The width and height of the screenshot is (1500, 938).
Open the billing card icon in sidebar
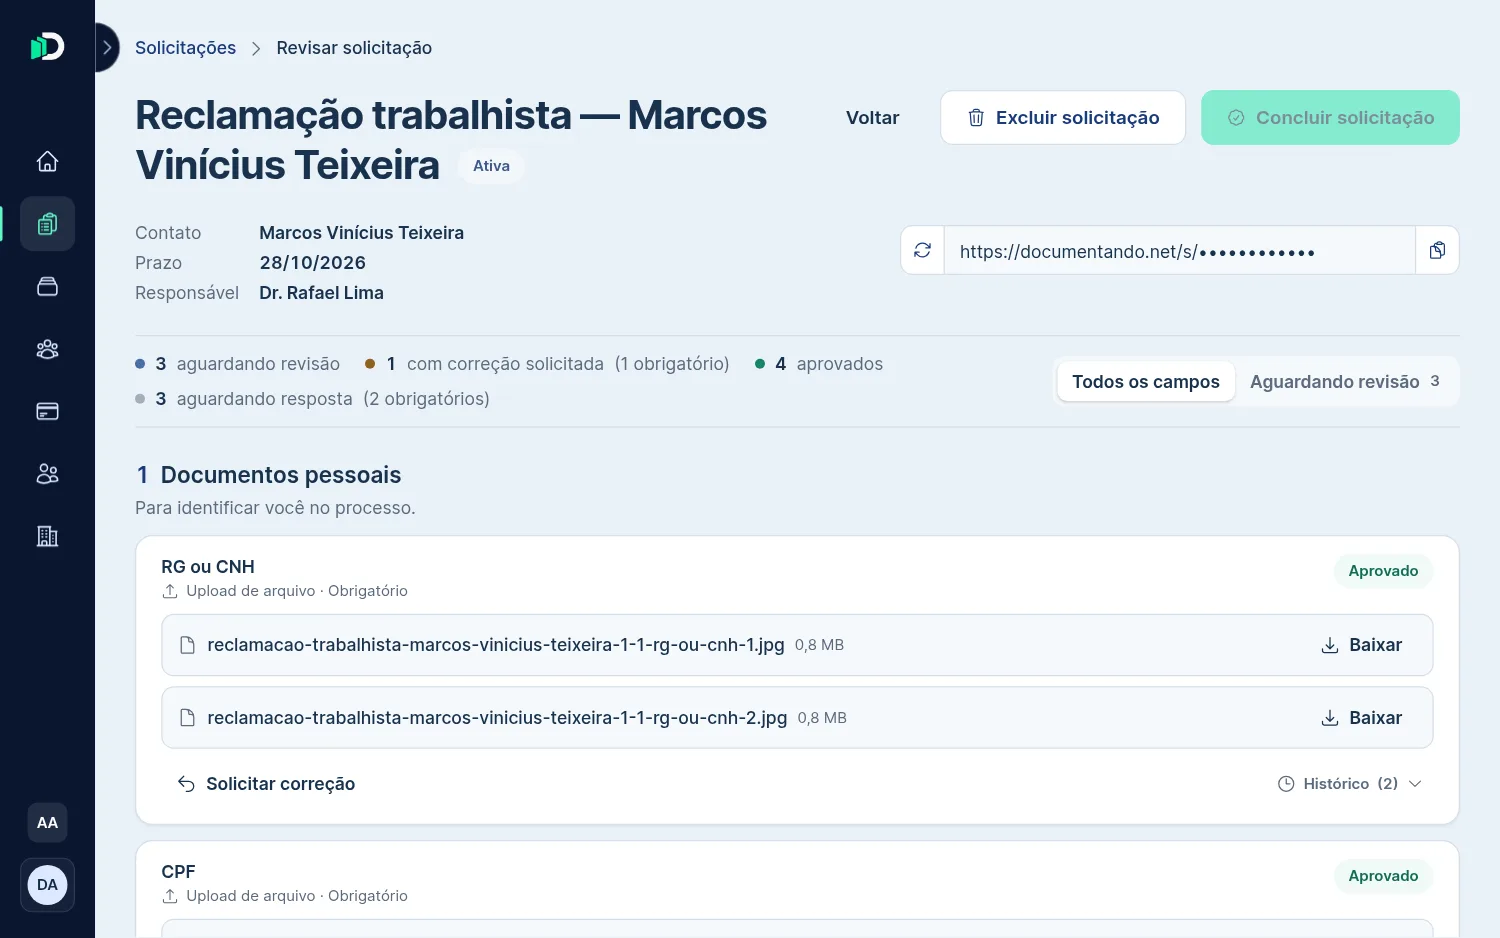coord(47,411)
